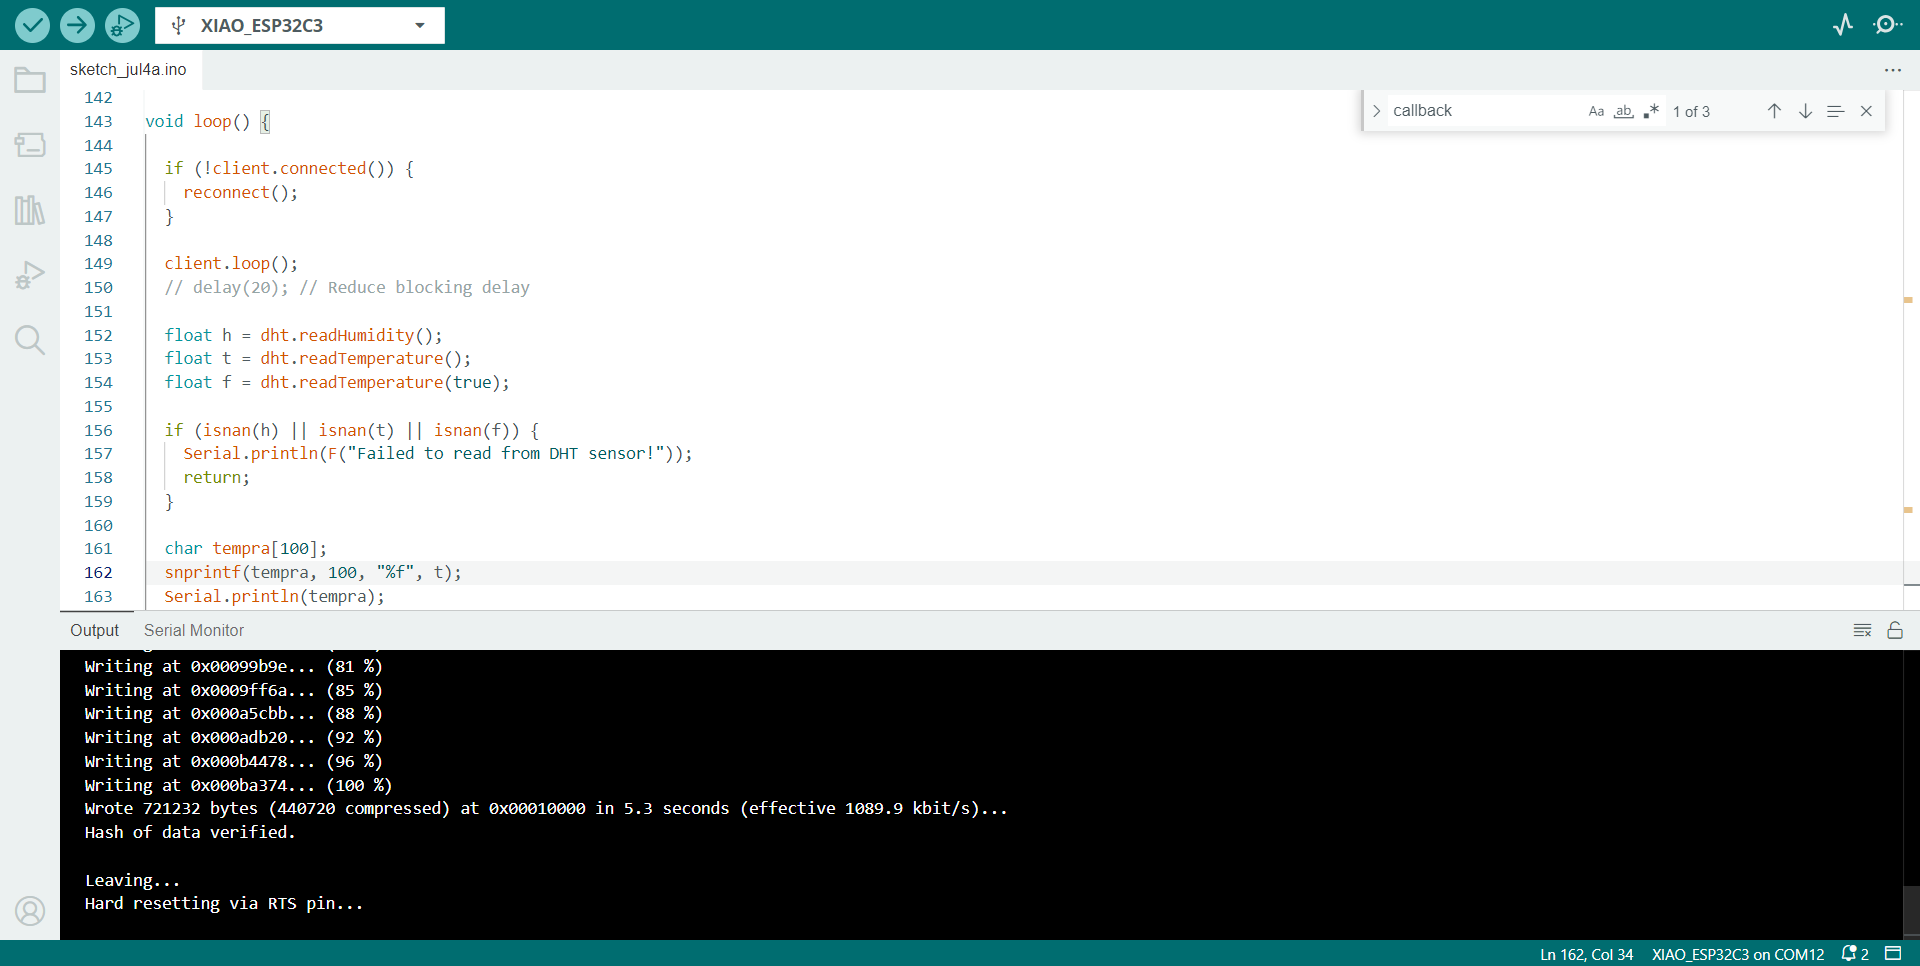Click the snprintf line 162
This screenshot has width=1920, height=966.
click(313, 572)
